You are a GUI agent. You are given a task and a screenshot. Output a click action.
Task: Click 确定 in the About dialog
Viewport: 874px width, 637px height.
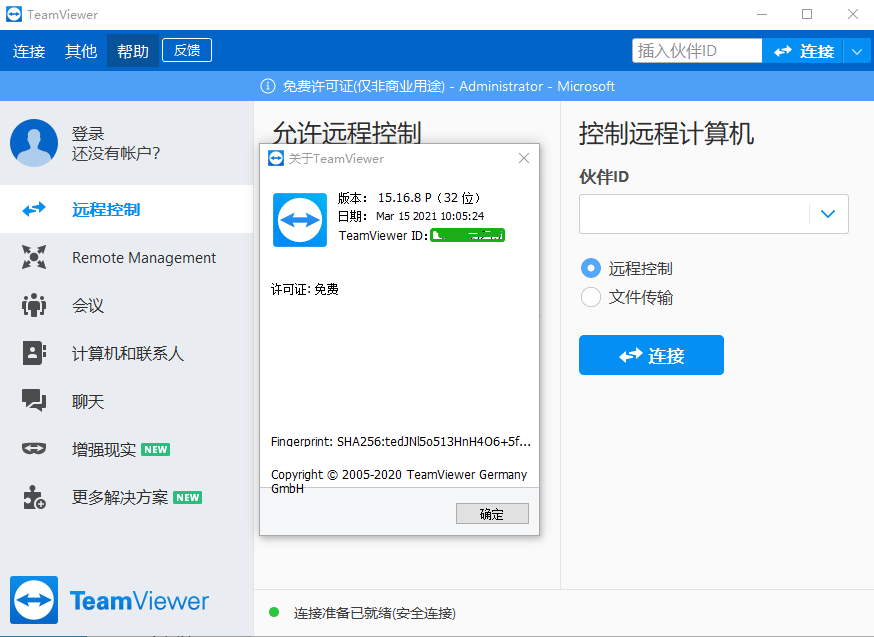point(492,514)
